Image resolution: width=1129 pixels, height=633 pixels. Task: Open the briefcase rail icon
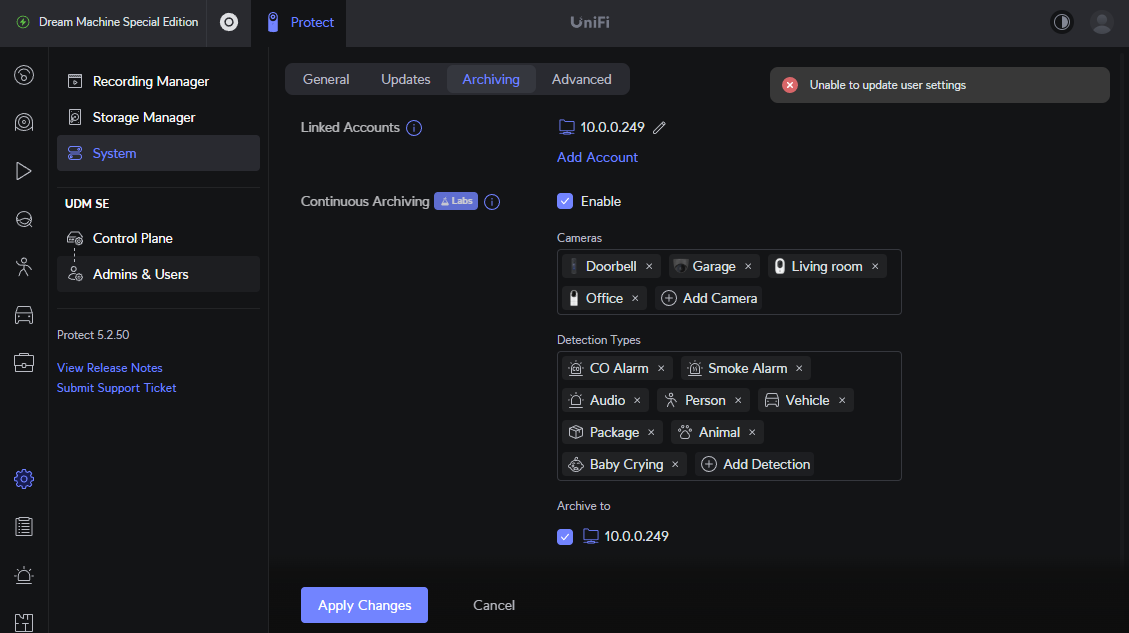[x=24, y=362]
